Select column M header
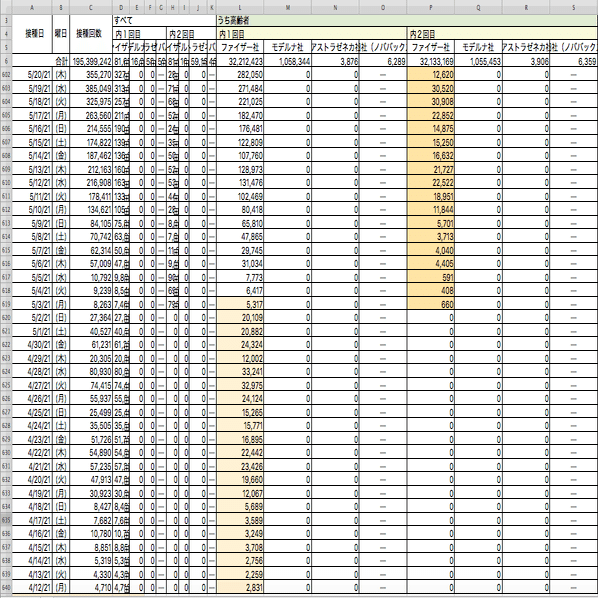Image resolution: width=598 pixels, height=598 pixels. point(288,7)
